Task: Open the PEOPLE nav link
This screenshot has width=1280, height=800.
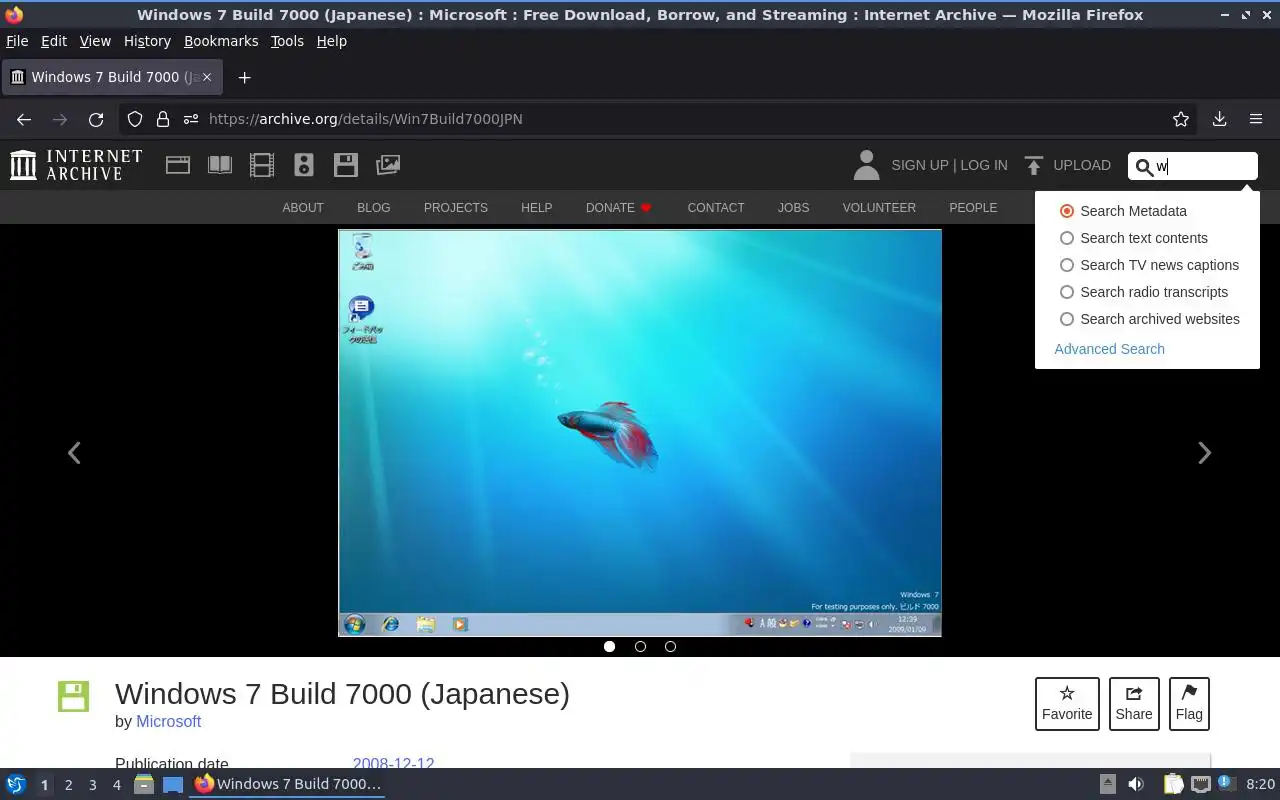Action: [973, 208]
